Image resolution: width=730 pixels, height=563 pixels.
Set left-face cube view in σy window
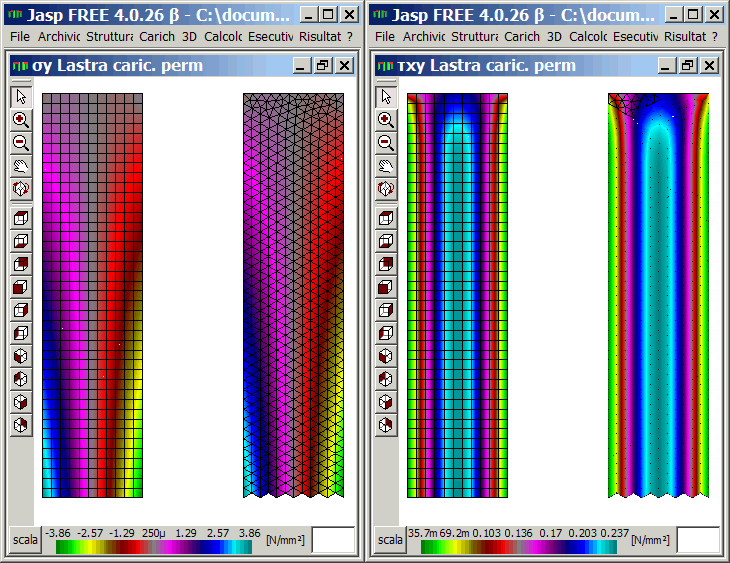21,333
